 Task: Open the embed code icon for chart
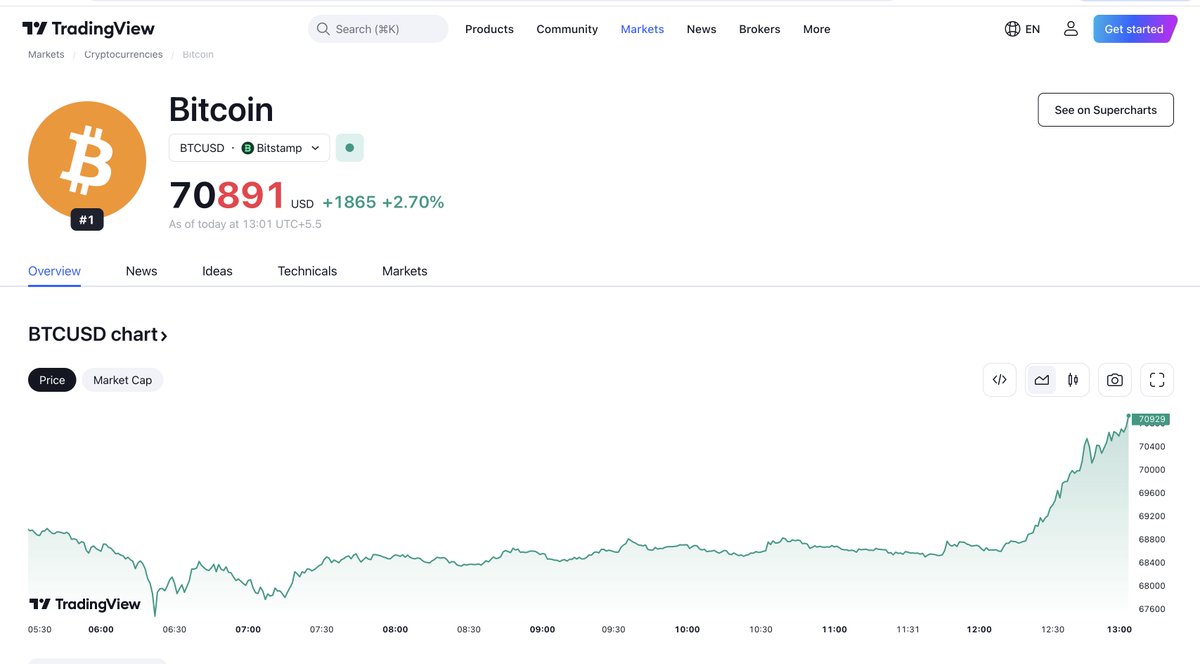point(999,380)
